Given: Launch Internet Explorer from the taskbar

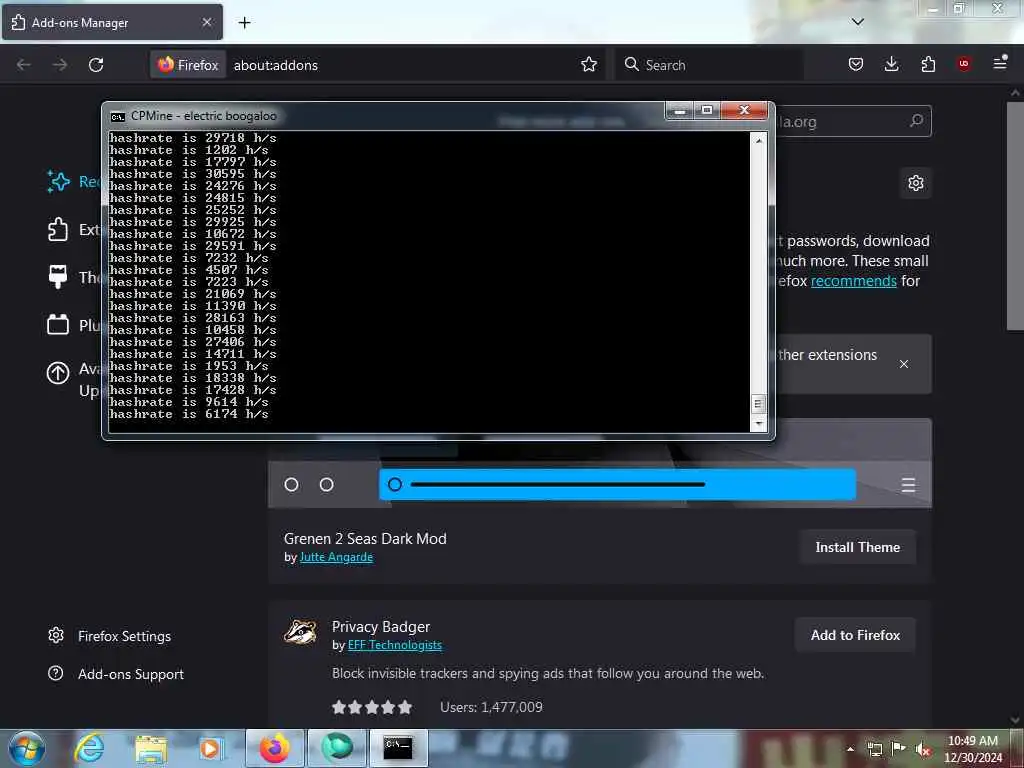Looking at the screenshot, I should [x=89, y=748].
